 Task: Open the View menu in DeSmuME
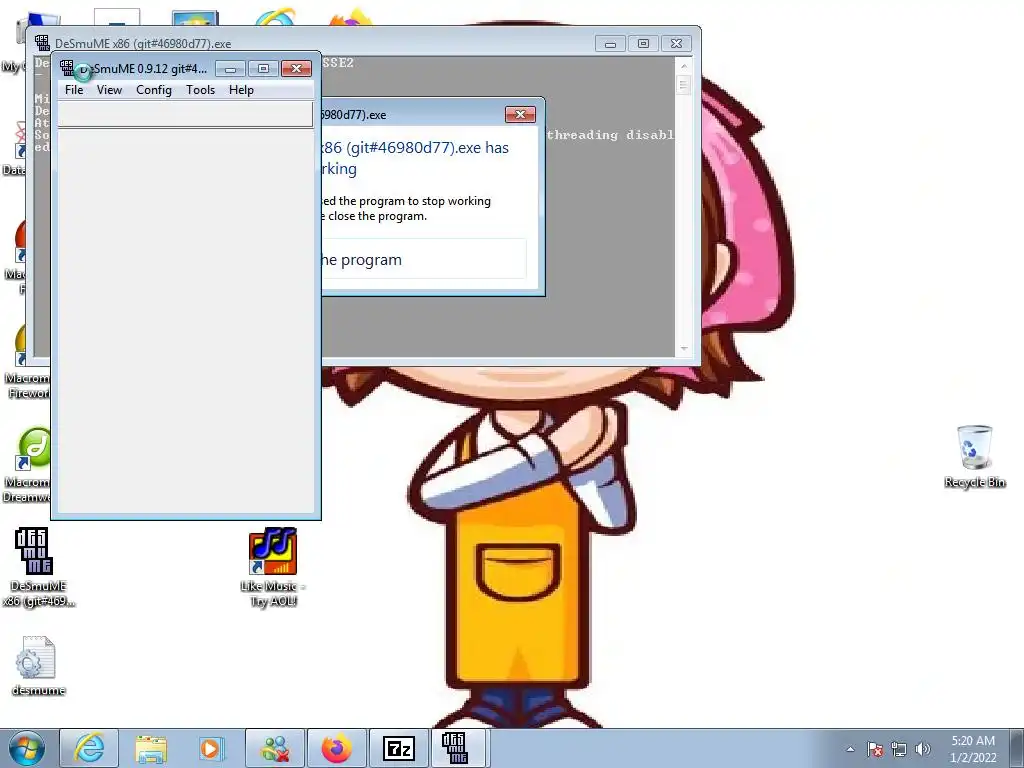(109, 90)
